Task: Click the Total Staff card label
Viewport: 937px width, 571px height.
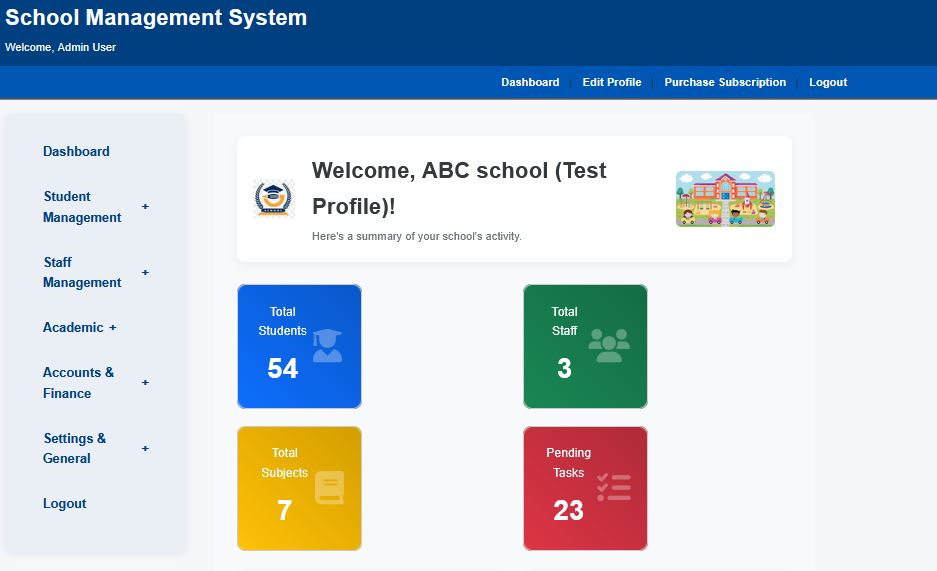Action: click(564, 321)
